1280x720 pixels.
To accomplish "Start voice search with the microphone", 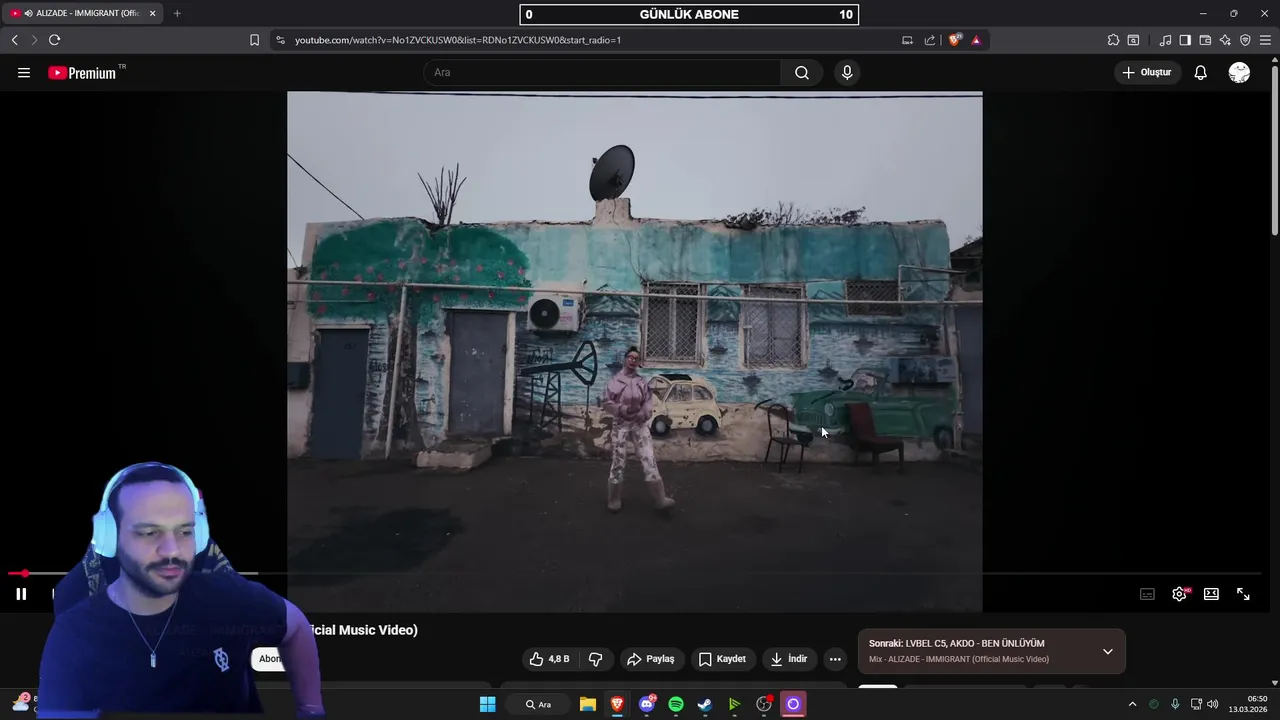I will point(847,72).
